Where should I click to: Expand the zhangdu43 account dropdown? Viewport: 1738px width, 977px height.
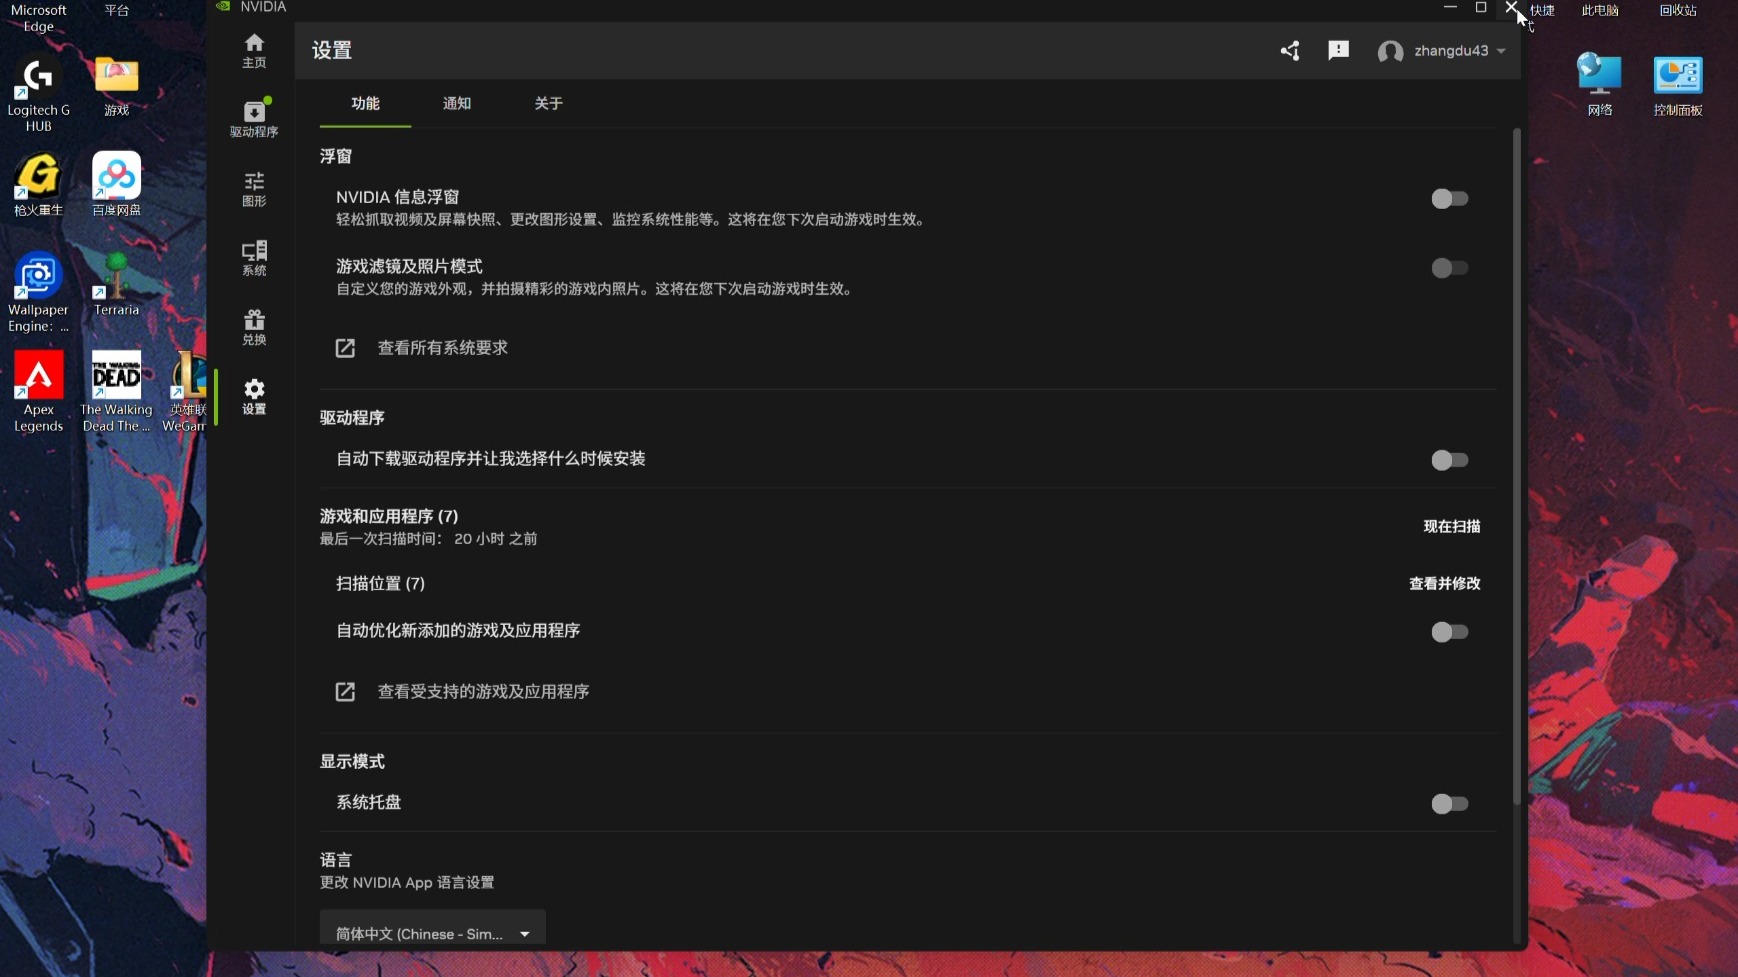click(1442, 51)
